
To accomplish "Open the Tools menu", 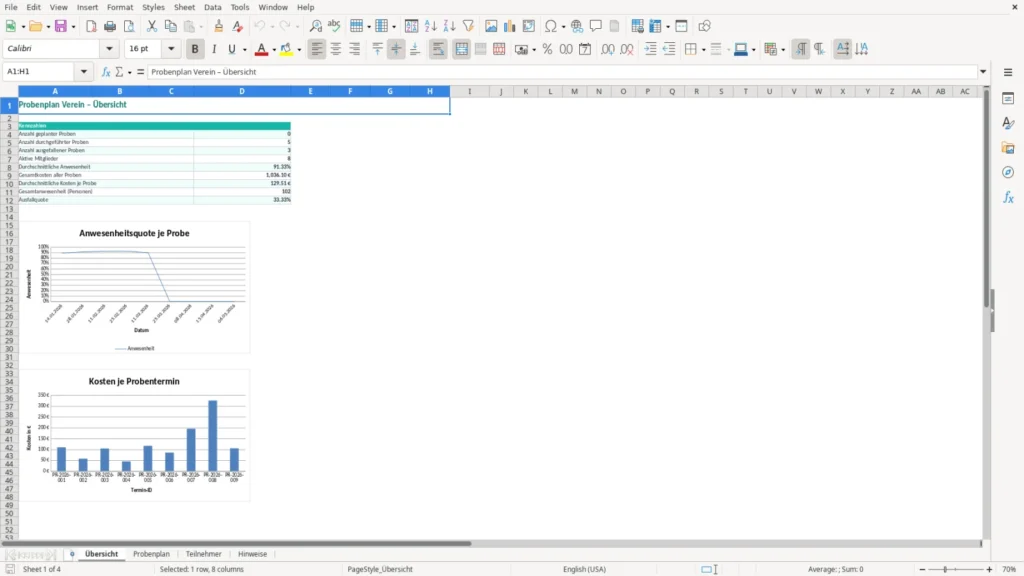I will click(240, 7).
